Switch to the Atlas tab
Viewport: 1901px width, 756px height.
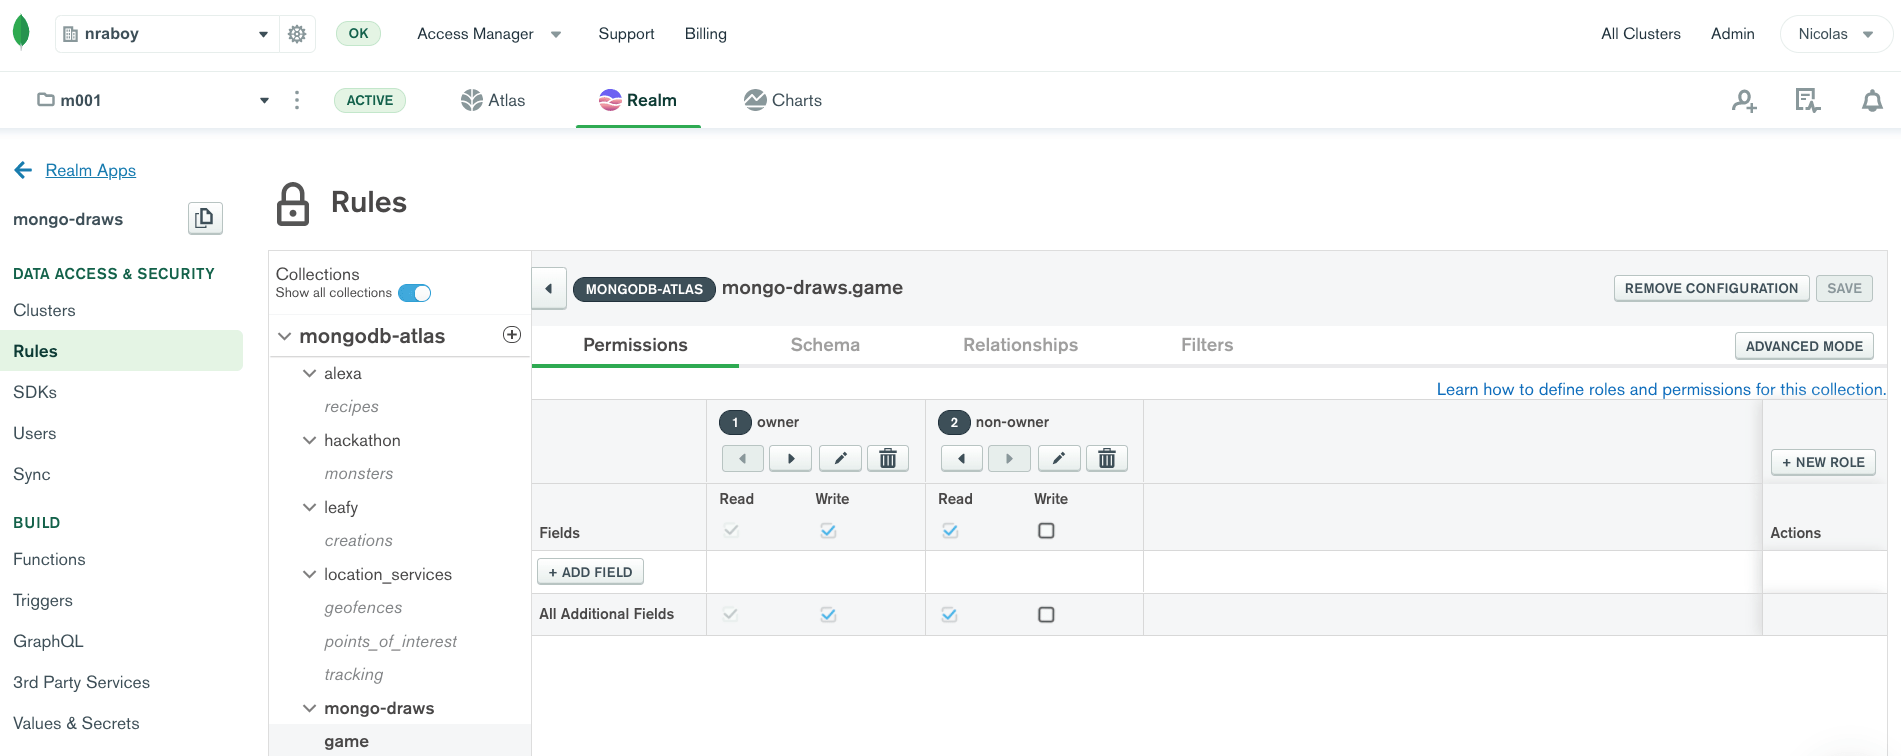click(x=493, y=100)
